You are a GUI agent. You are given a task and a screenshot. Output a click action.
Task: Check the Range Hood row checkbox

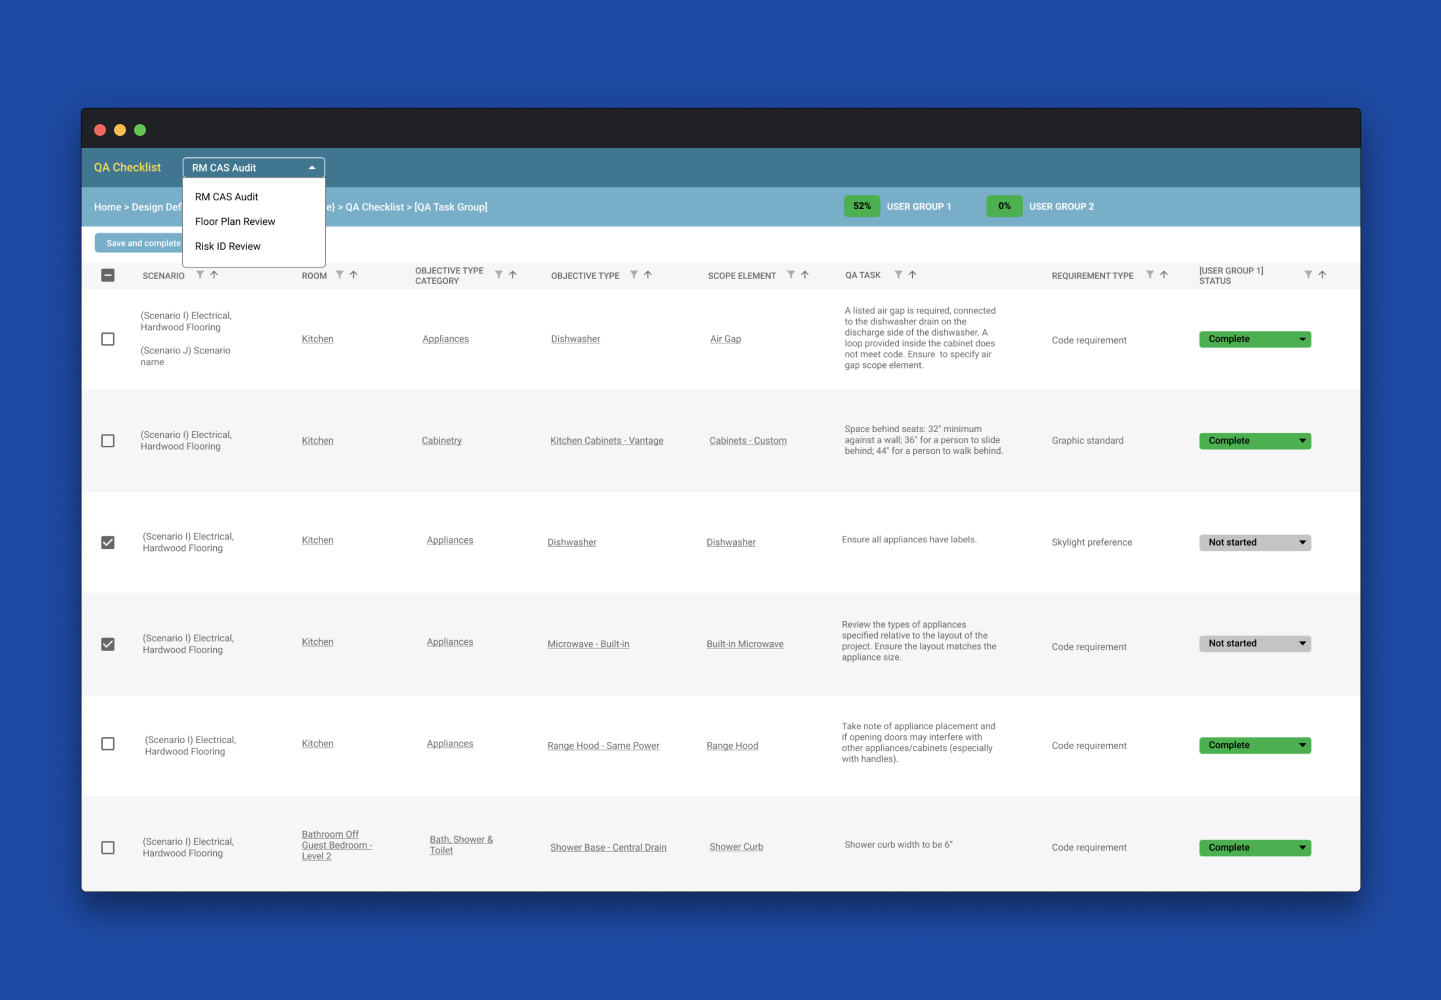point(108,744)
